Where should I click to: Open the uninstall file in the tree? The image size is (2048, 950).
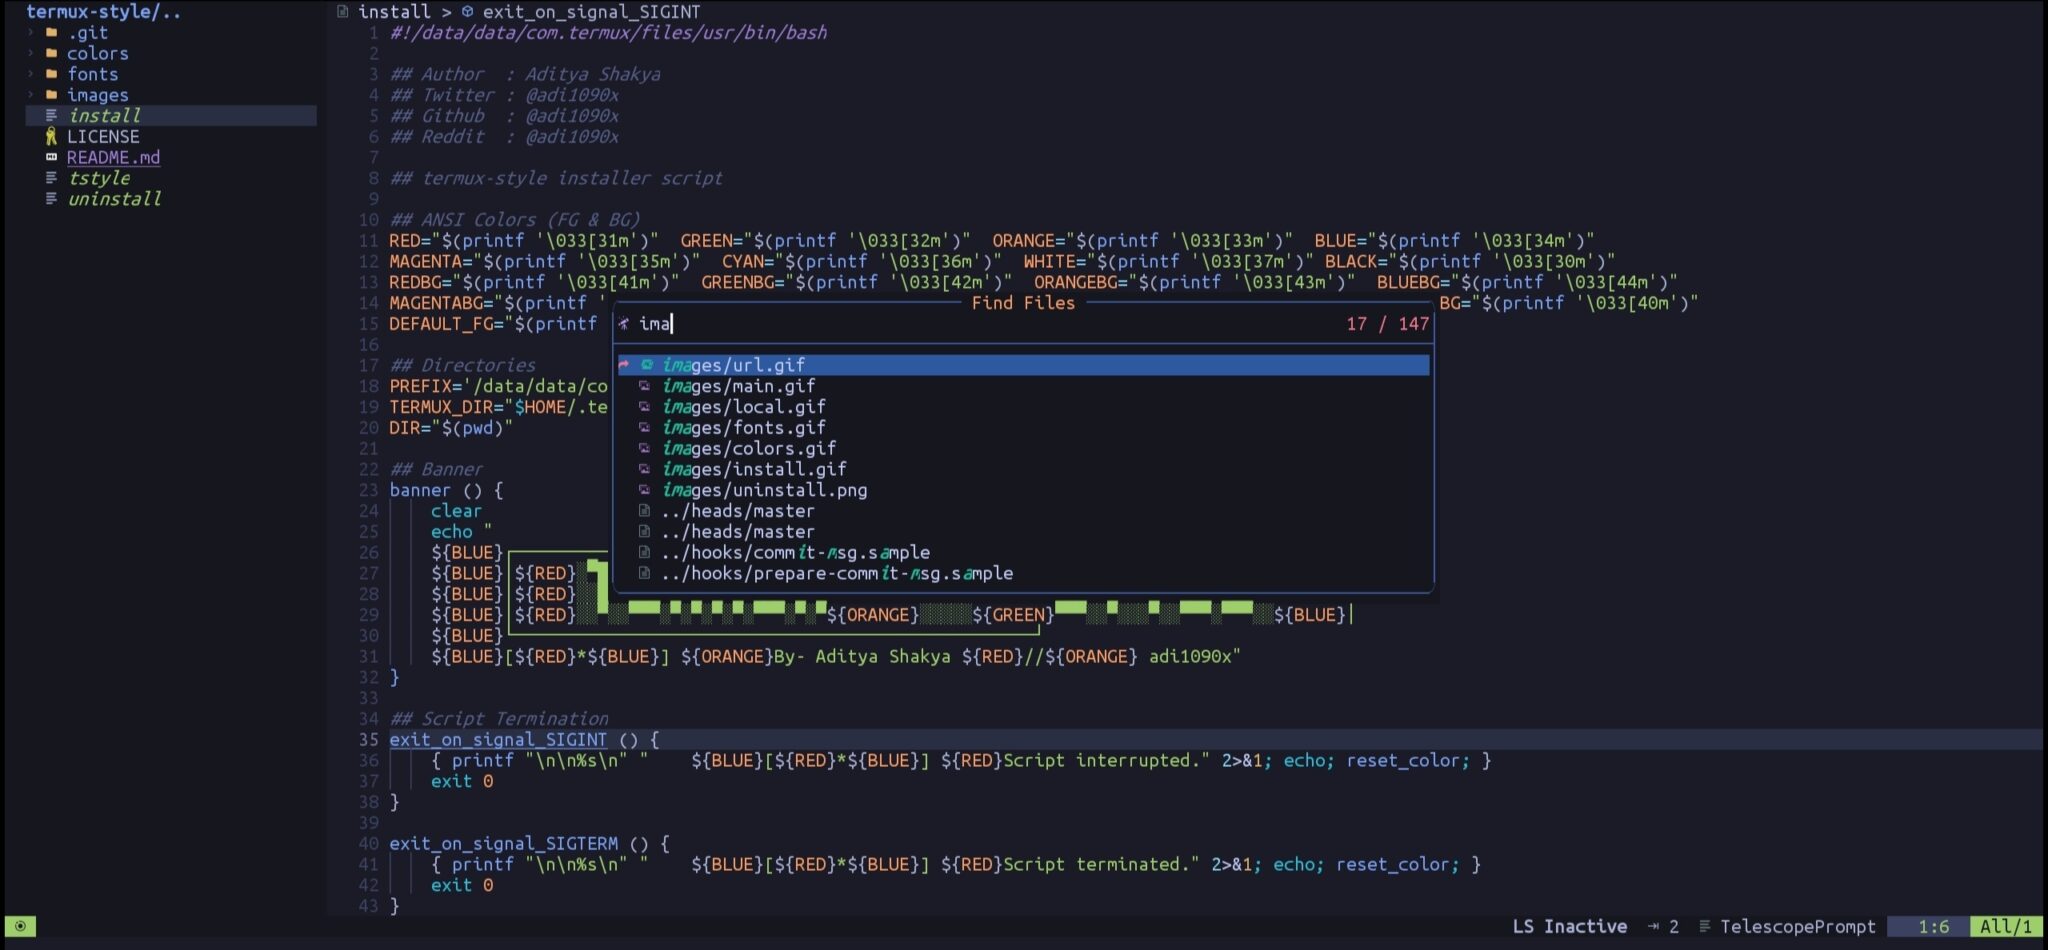[x=114, y=199]
